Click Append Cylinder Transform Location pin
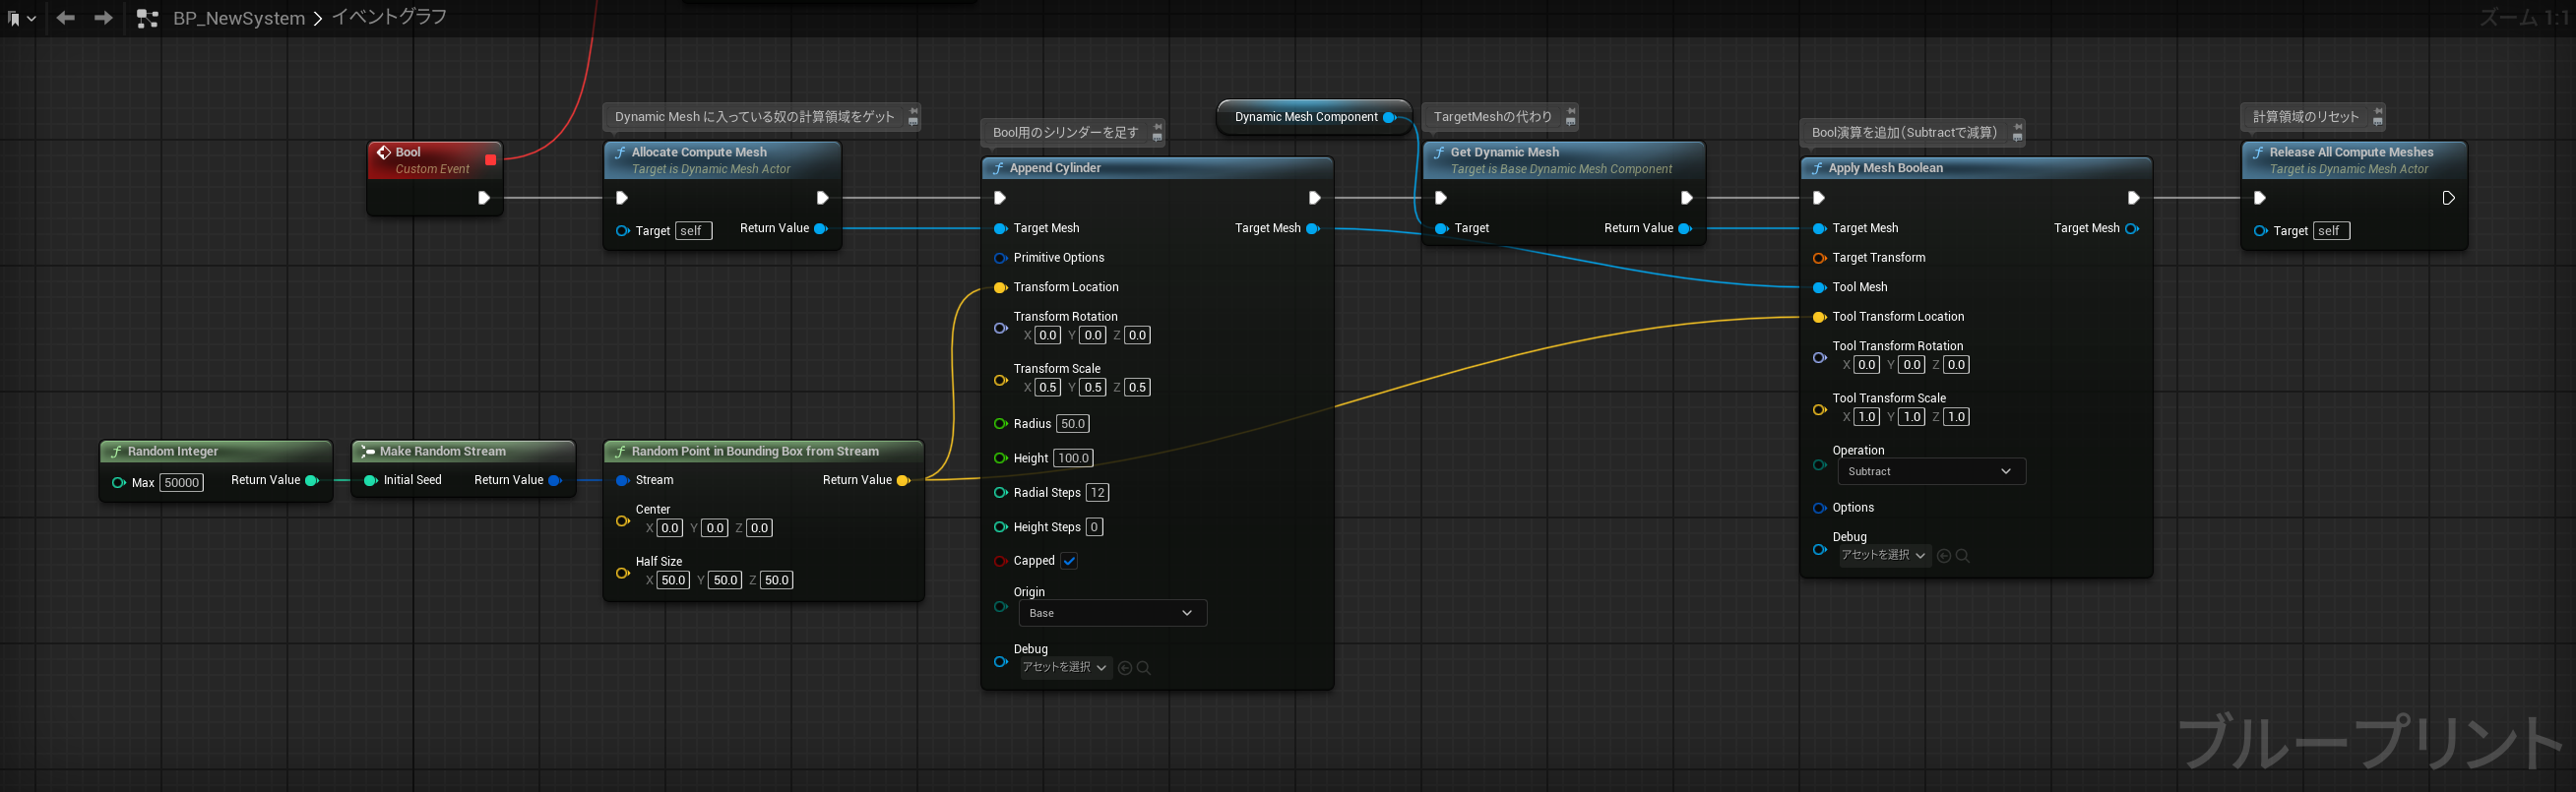 (x=1000, y=288)
